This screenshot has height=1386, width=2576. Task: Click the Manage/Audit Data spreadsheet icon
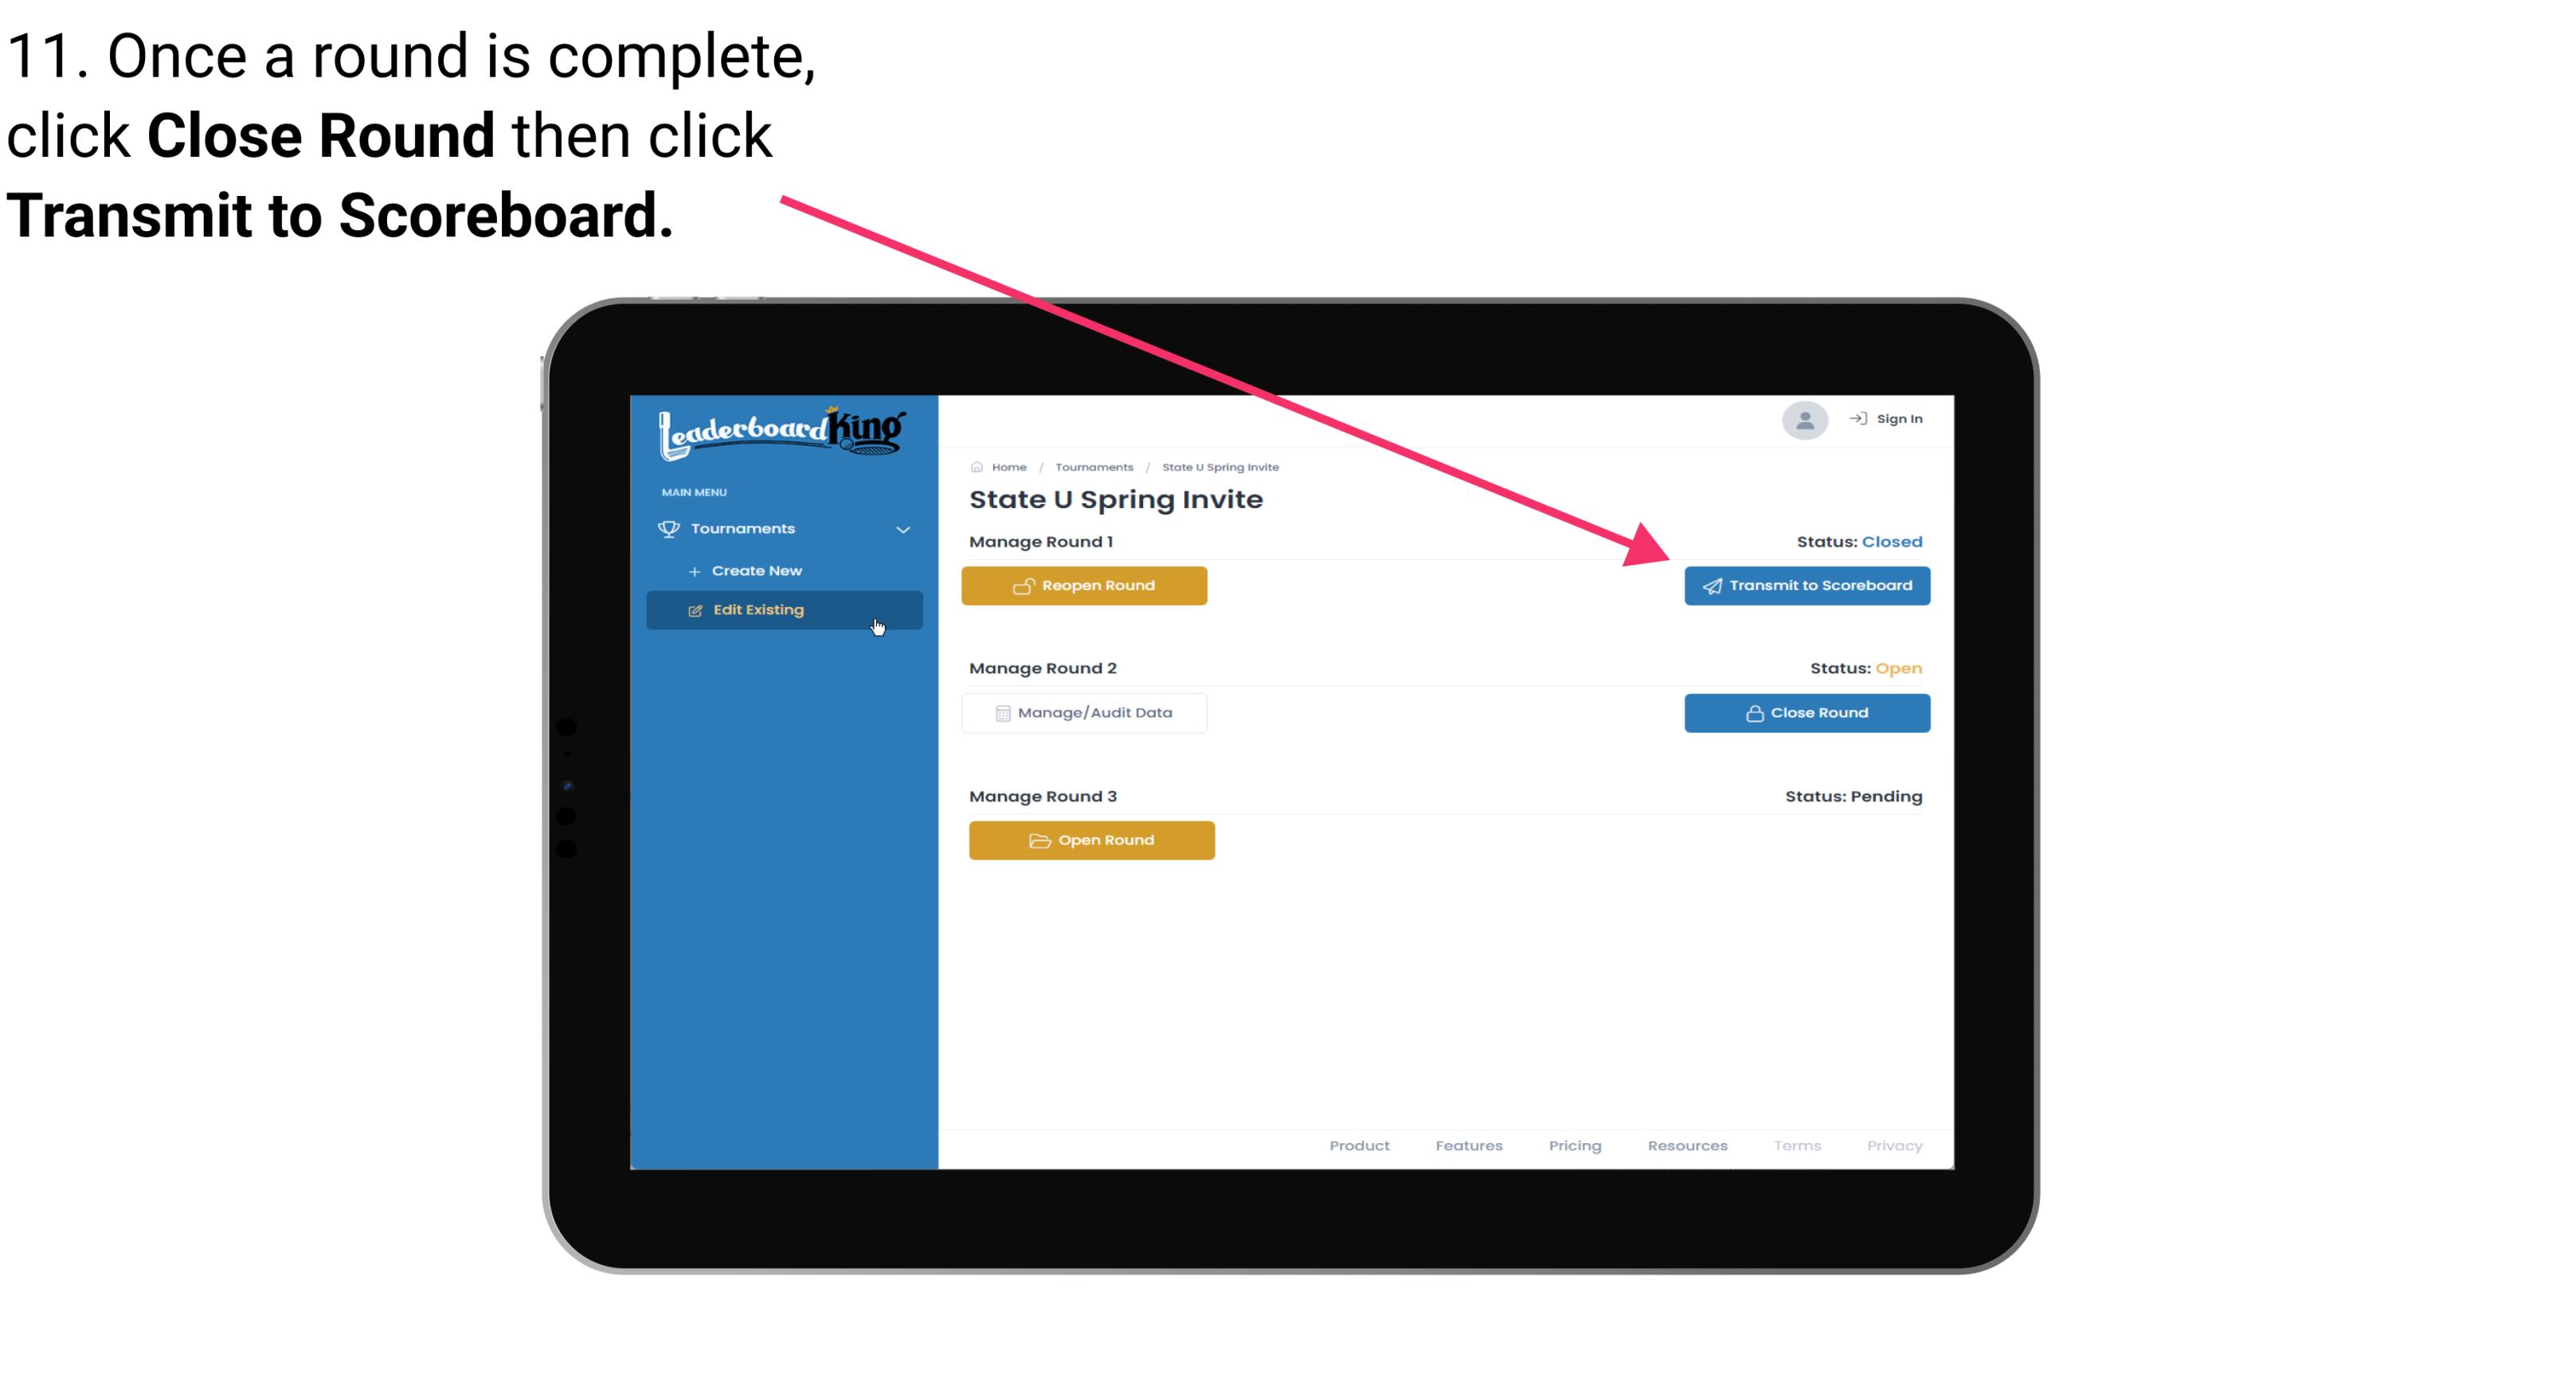pyautogui.click(x=1001, y=712)
